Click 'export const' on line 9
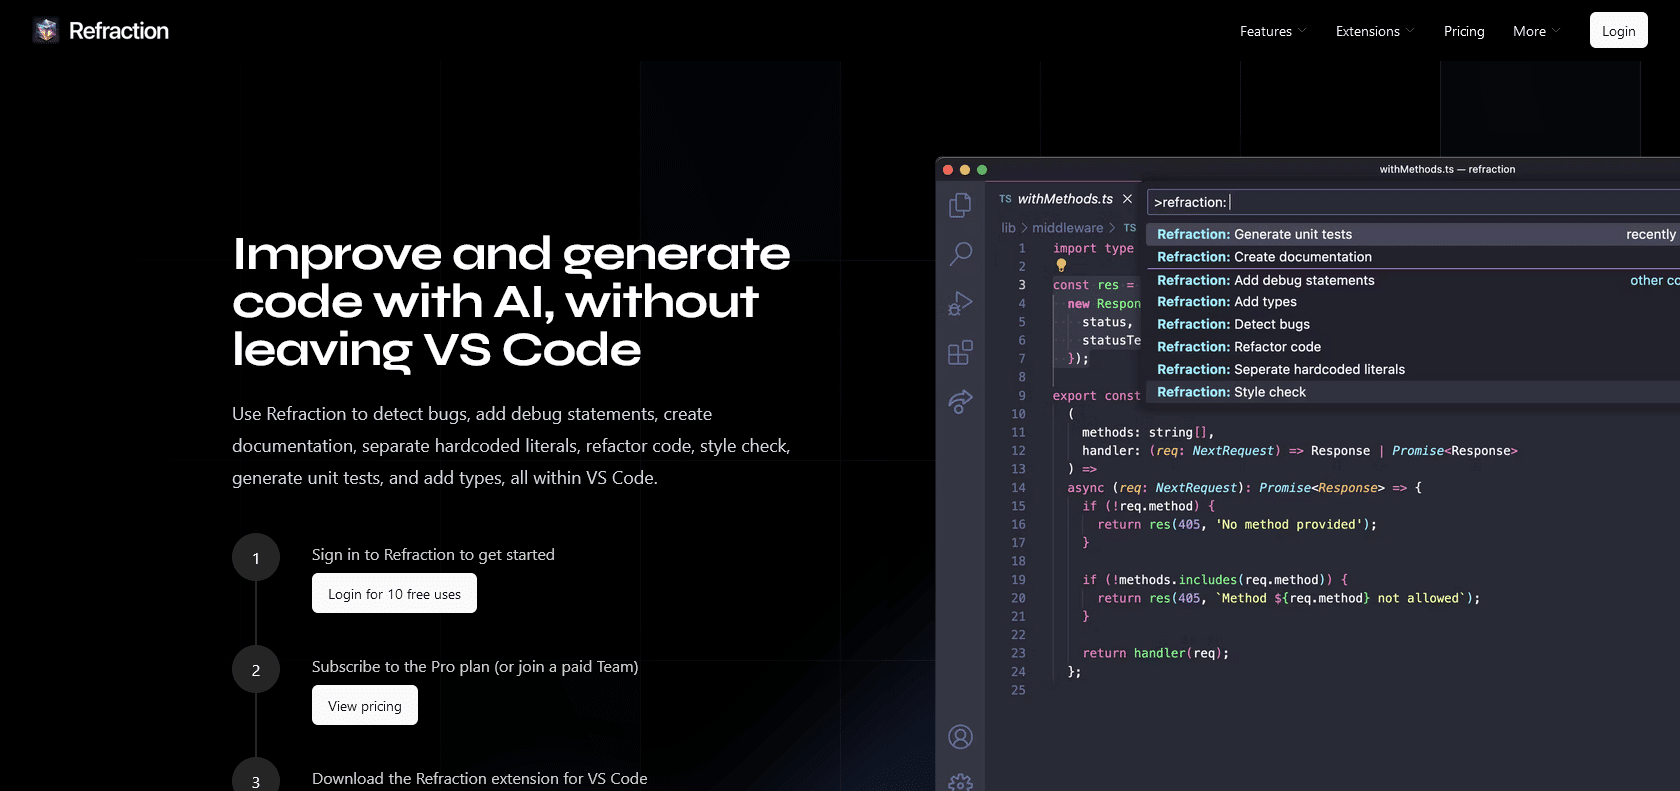Image resolution: width=1680 pixels, height=791 pixels. pos(1096,396)
